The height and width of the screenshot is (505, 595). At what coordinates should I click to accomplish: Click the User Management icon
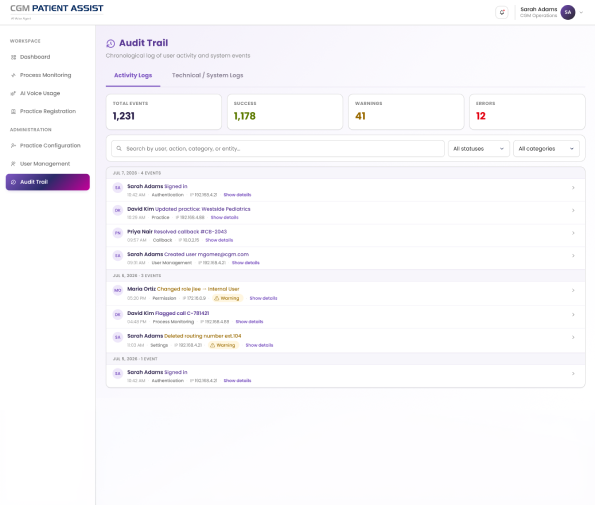pos(13,164)
